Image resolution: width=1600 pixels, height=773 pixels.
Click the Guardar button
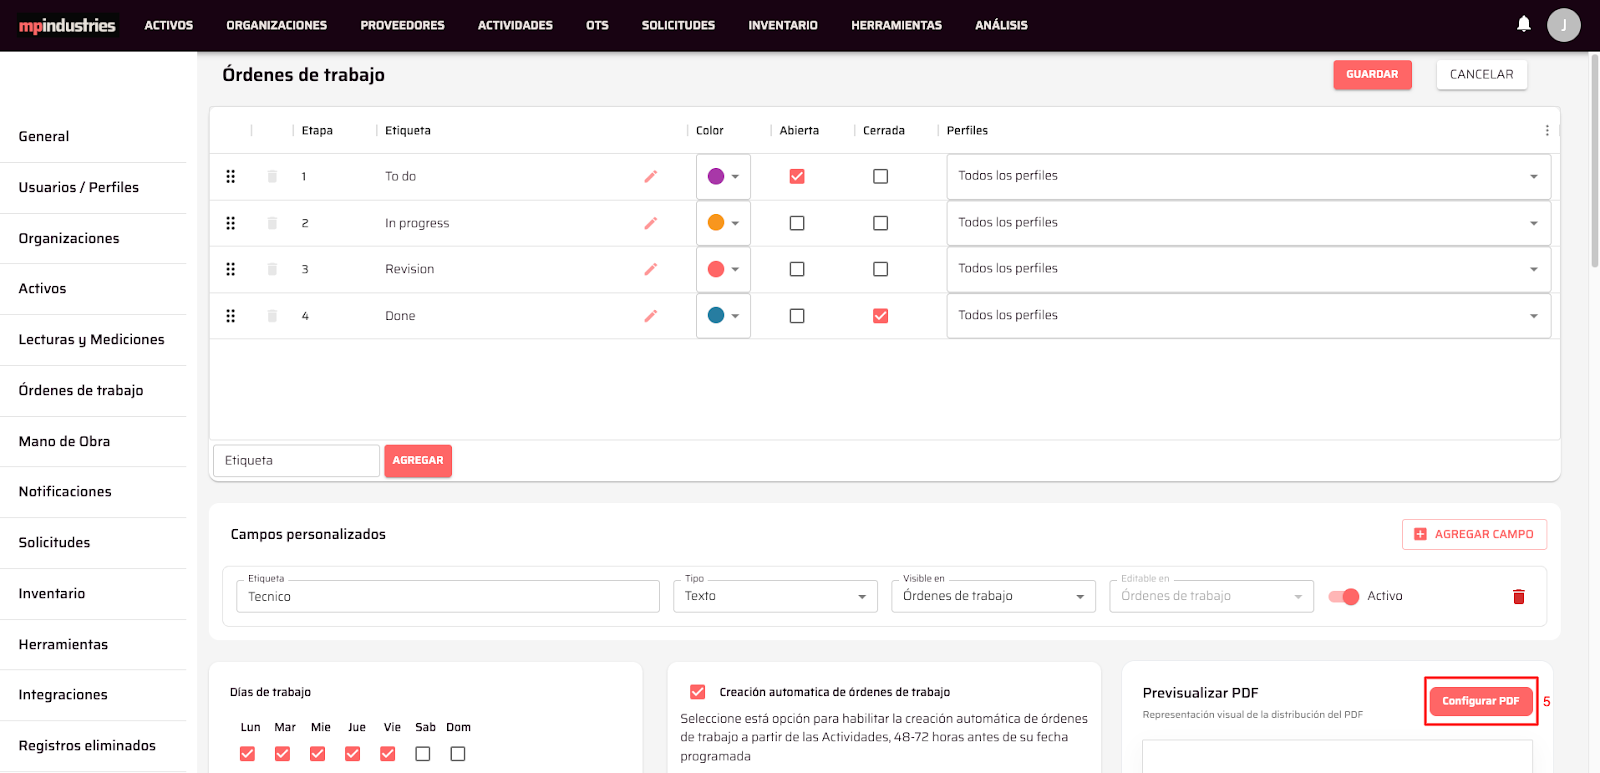(x=1371, y=75)
